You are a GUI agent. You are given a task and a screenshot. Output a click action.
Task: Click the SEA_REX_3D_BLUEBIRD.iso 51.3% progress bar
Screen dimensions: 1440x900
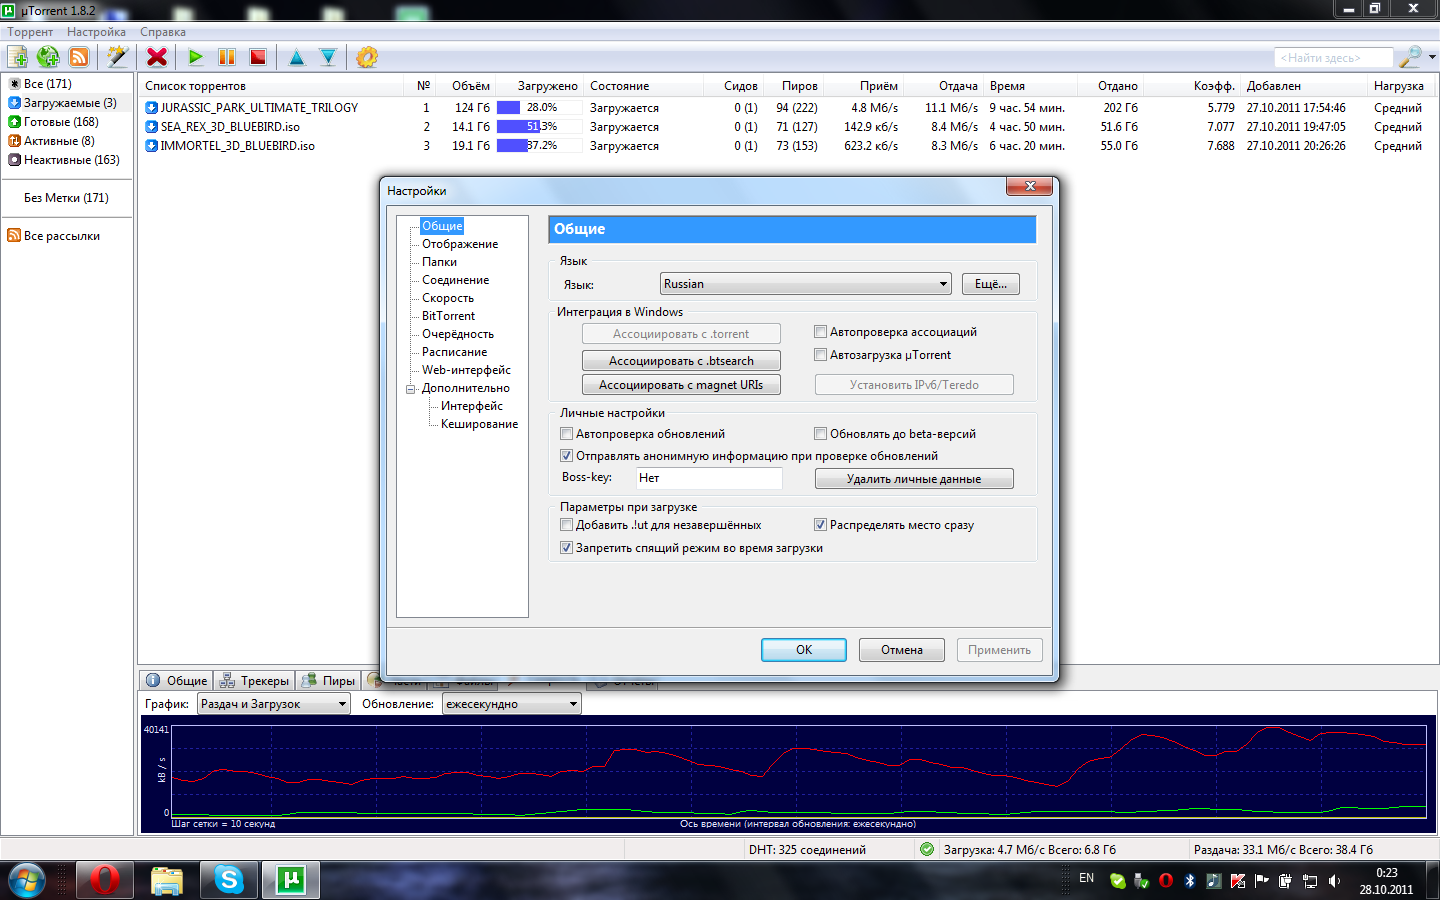[x=539, y=127]
